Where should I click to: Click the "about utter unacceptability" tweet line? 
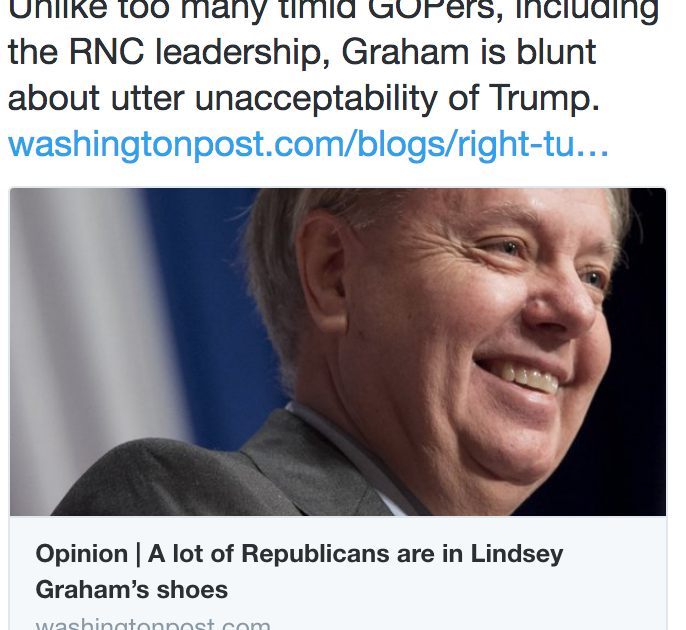[304, 98]
